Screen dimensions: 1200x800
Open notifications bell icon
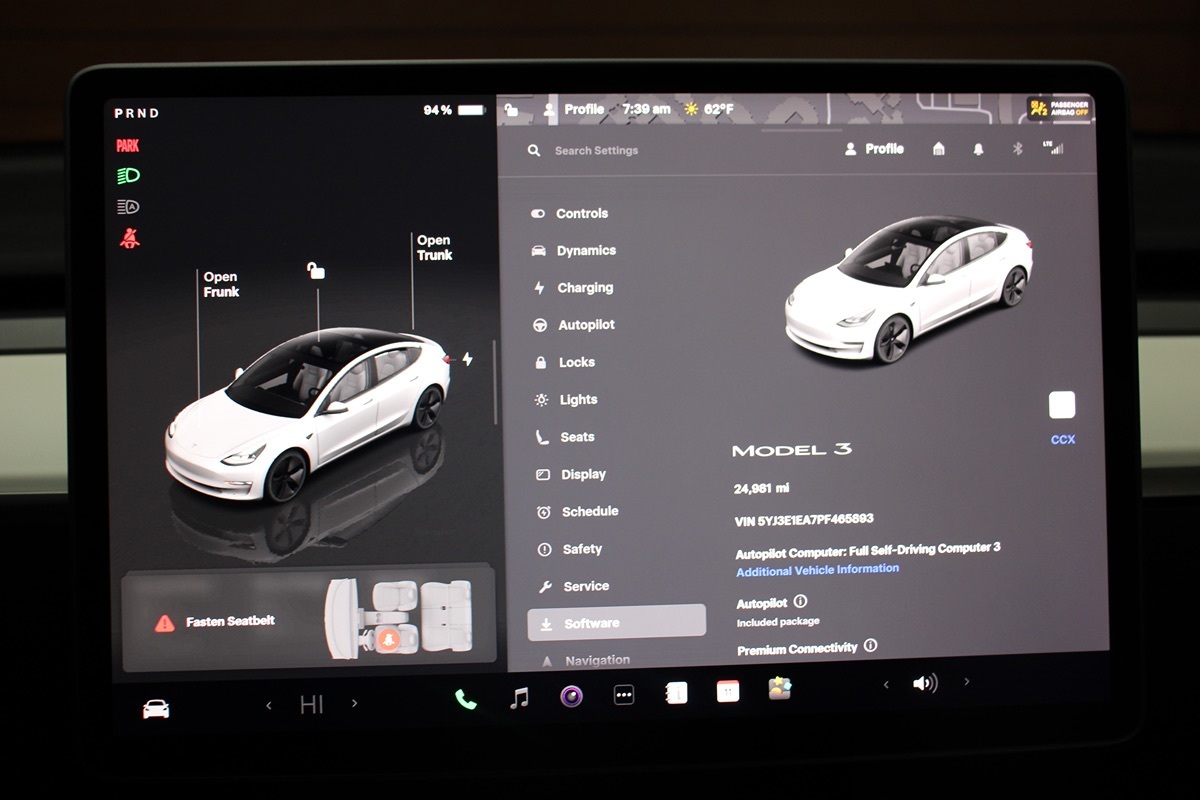pos(978,148)
